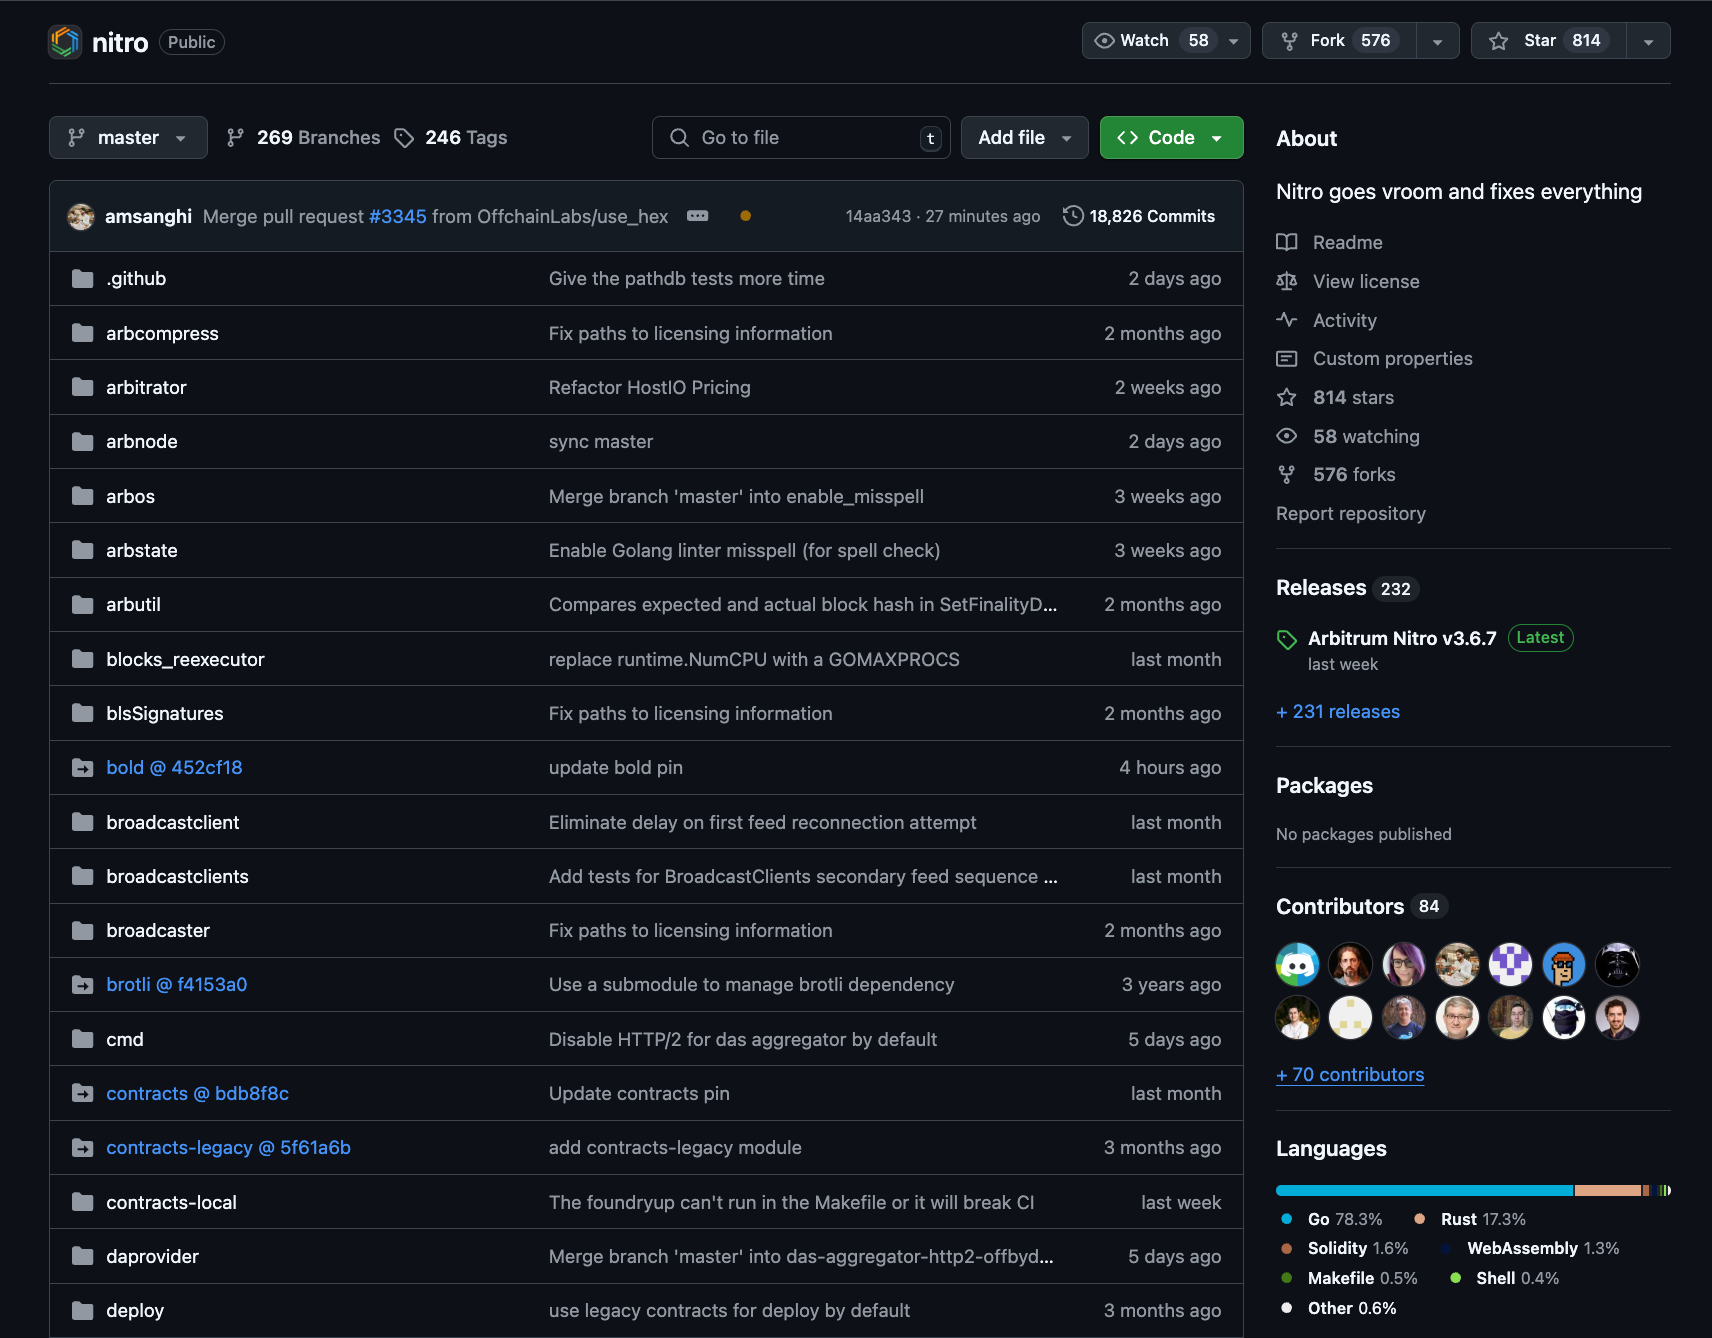The width and height of the screenshot is (1712, 1338).
Task: Open the bold submodule folder icon
Action: [83, 768]
